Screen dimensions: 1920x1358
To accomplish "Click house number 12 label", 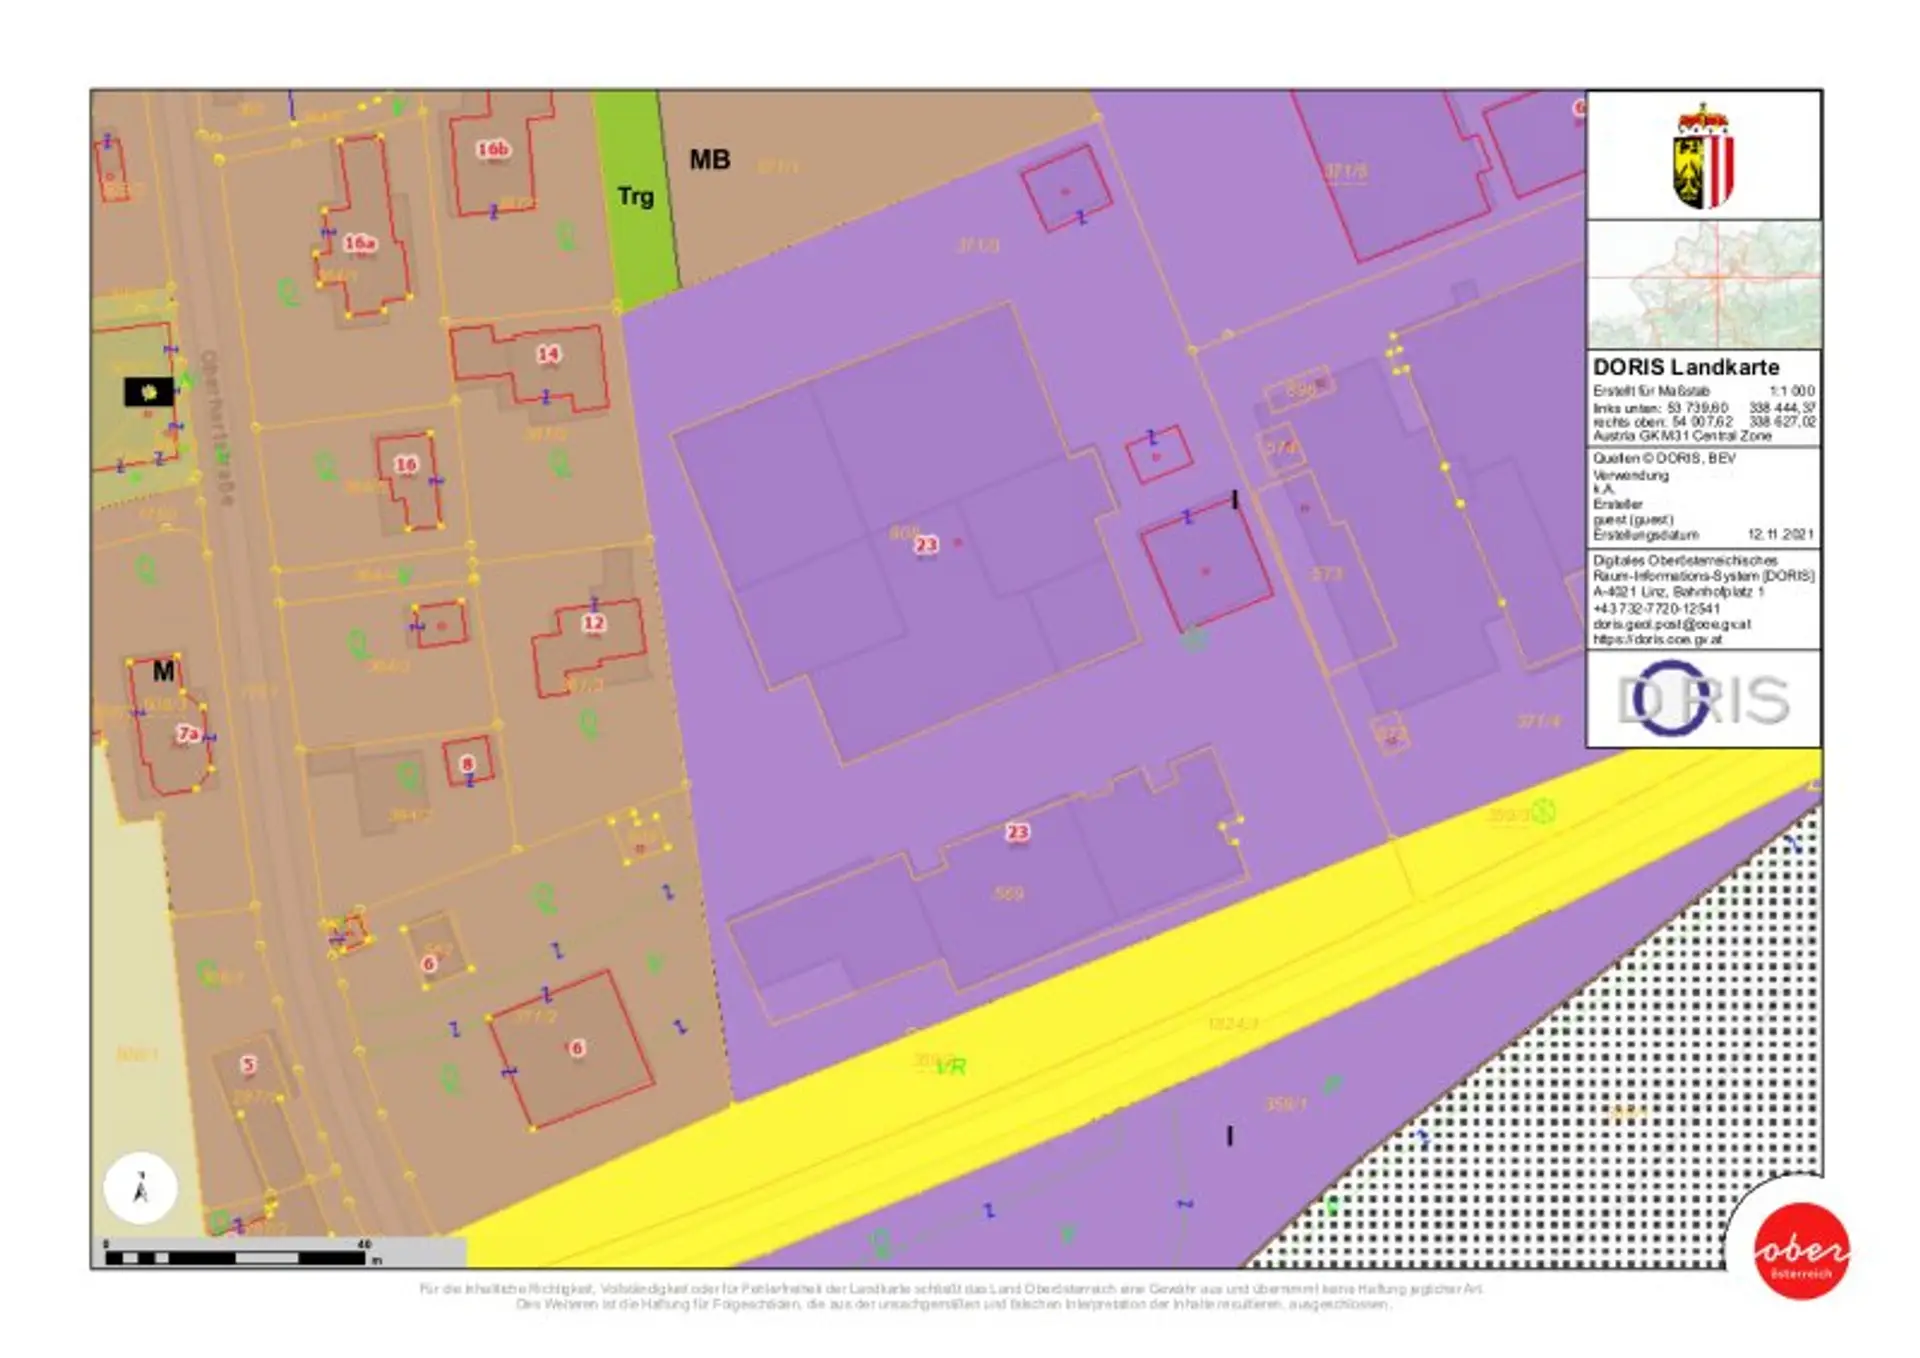I will tap(594, 622).
